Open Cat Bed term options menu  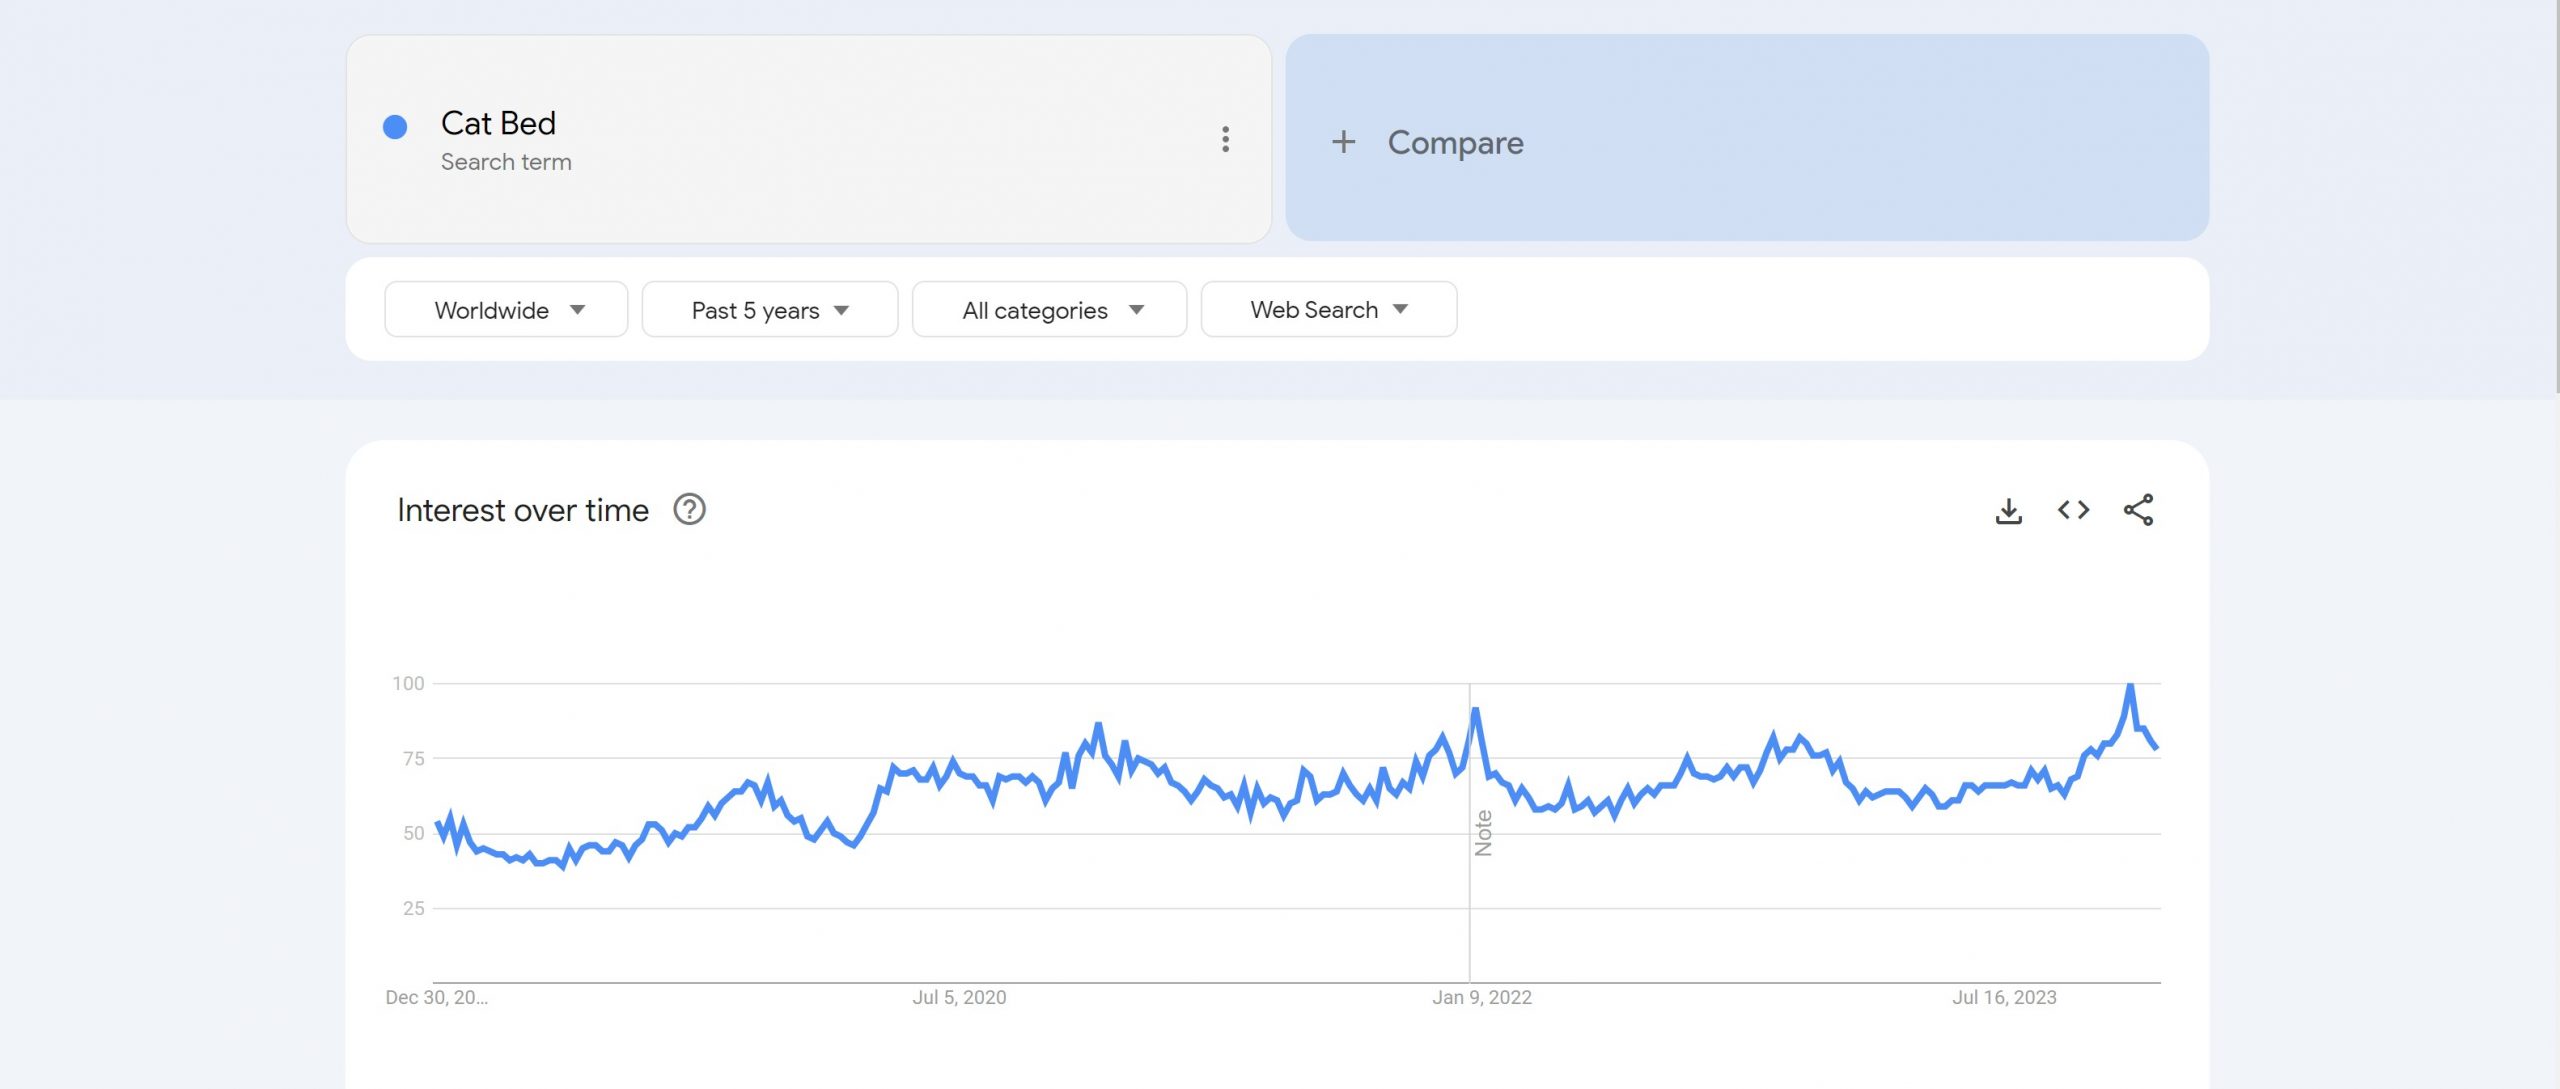click(1225, 139)
